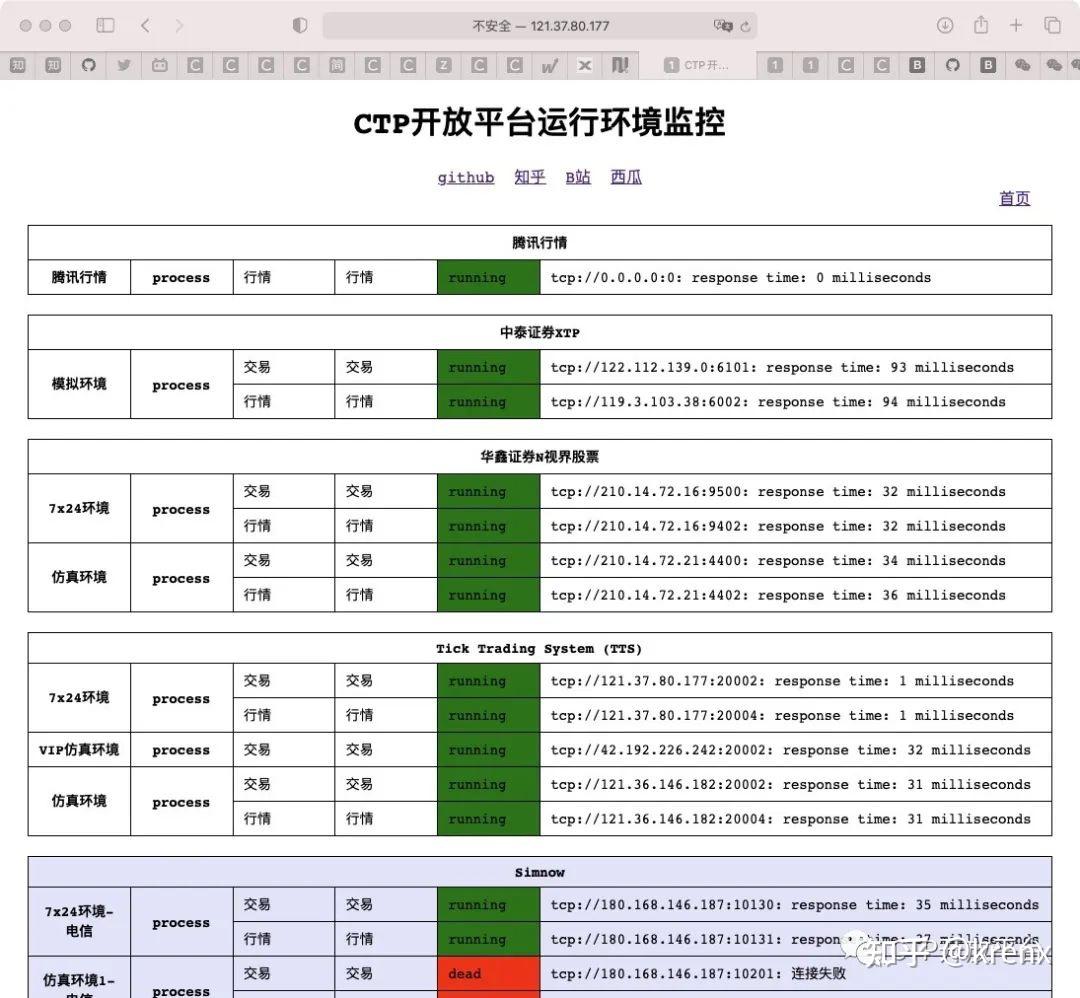Open the 知乎 link

point(530,178)
